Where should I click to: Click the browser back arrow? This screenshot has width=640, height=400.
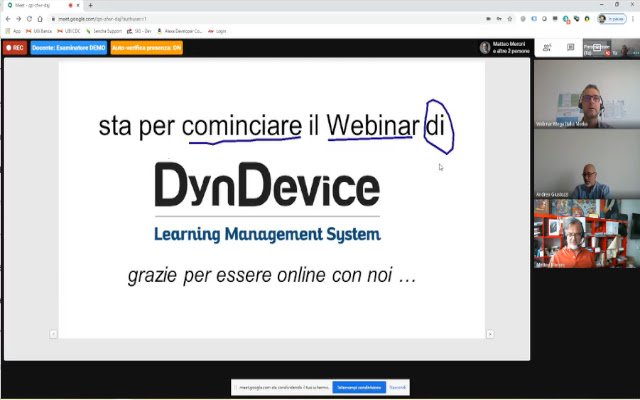point(8,19)
